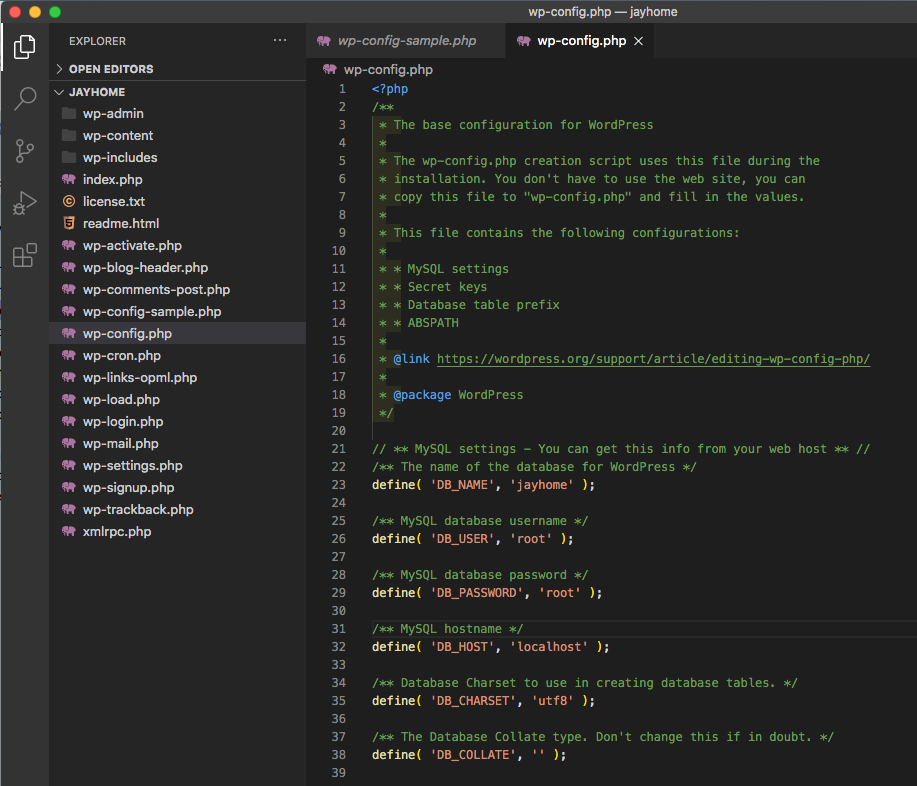The height and width of the screenshot is (786, 917).
Task: Expand the wp-includes folder
Action: pos(177,158)
